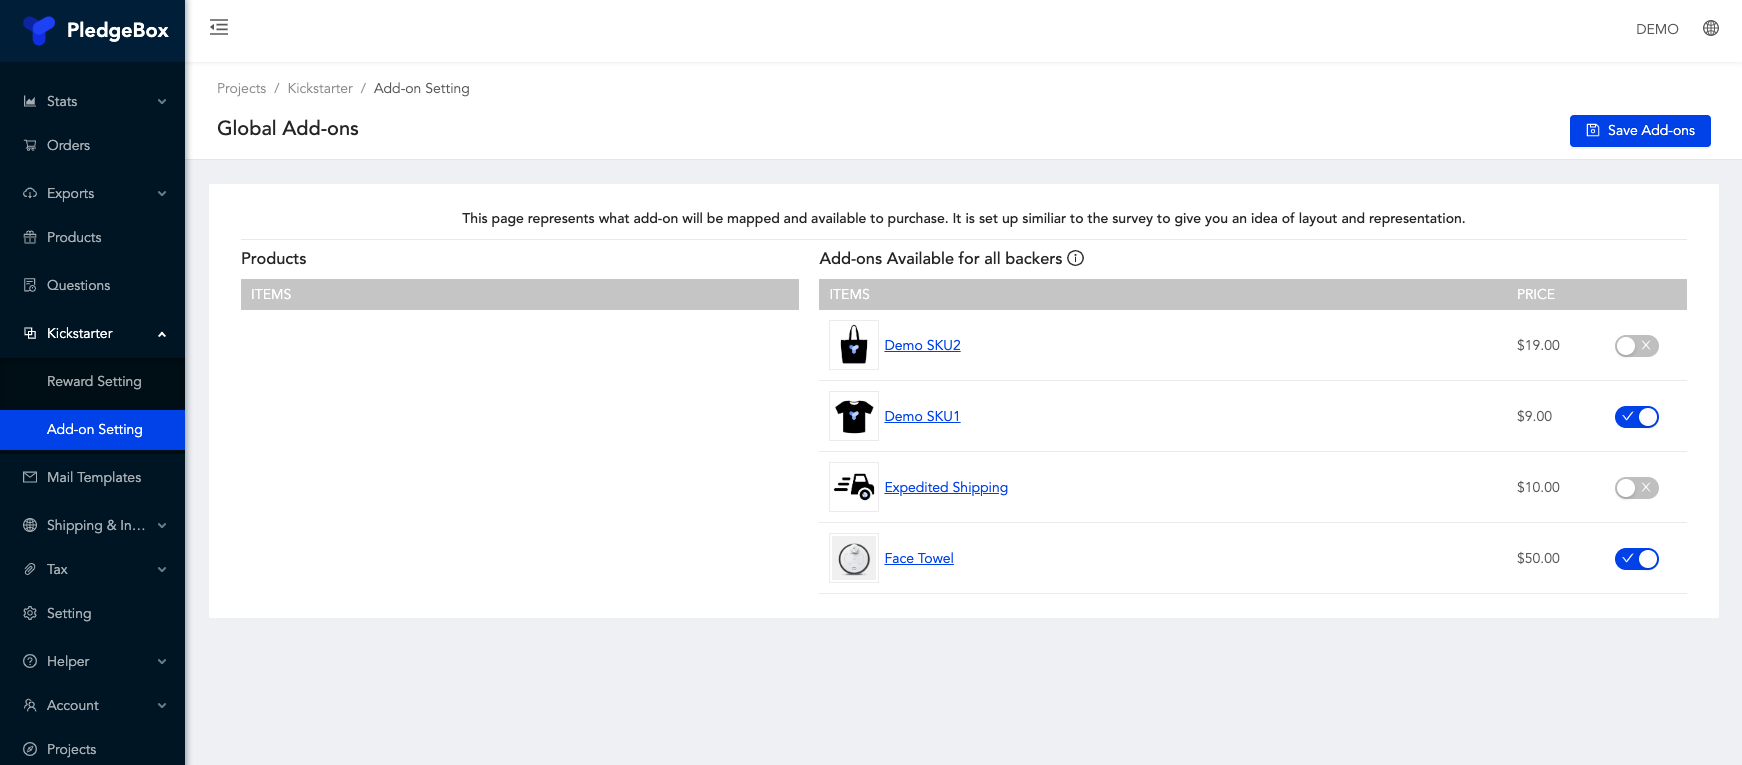Click the sidebar collapse menu icon
Viewport: 1742px width, 765px height.
[x=219, y=28]
